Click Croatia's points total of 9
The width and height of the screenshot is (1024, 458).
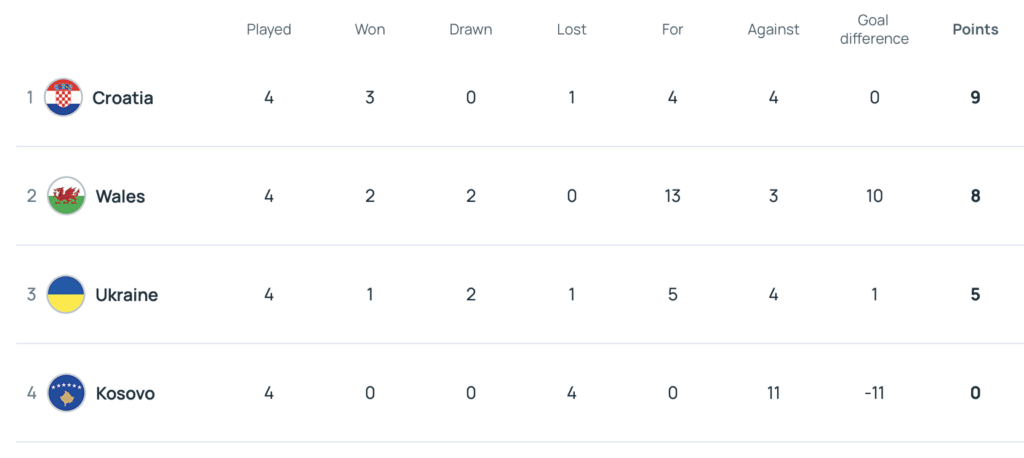coord(975,98)
